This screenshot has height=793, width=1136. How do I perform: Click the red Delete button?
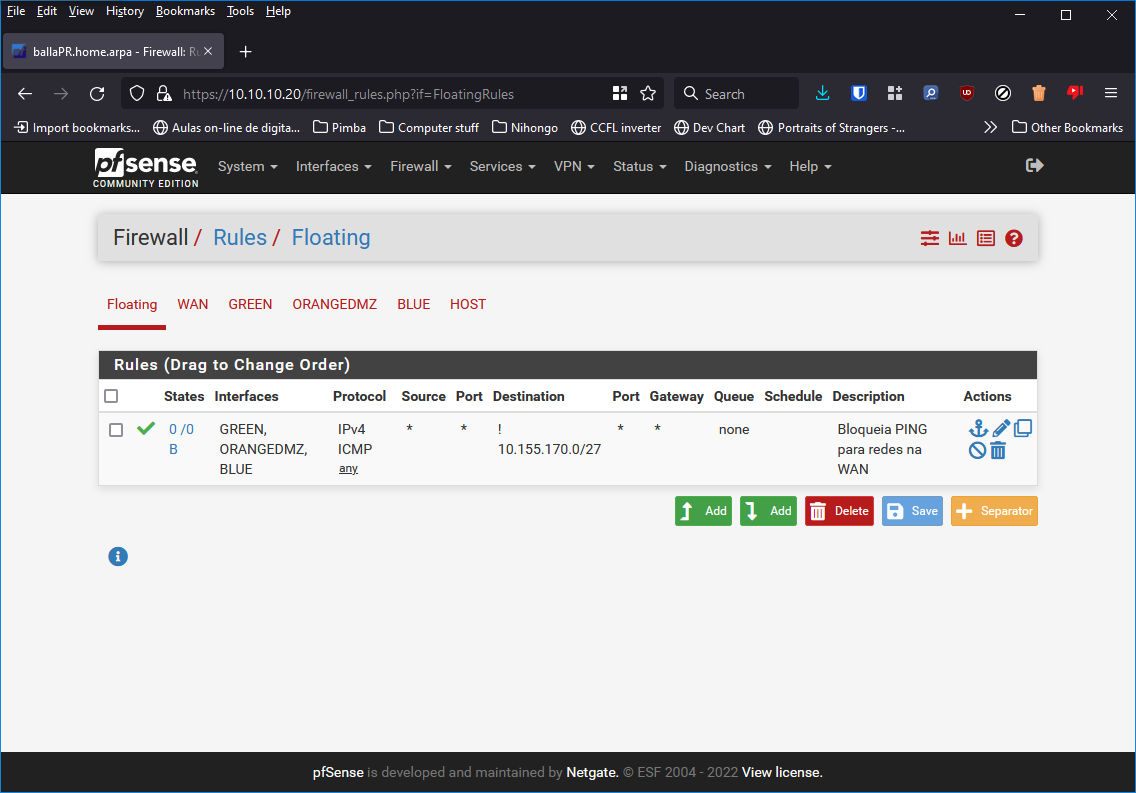839,511
